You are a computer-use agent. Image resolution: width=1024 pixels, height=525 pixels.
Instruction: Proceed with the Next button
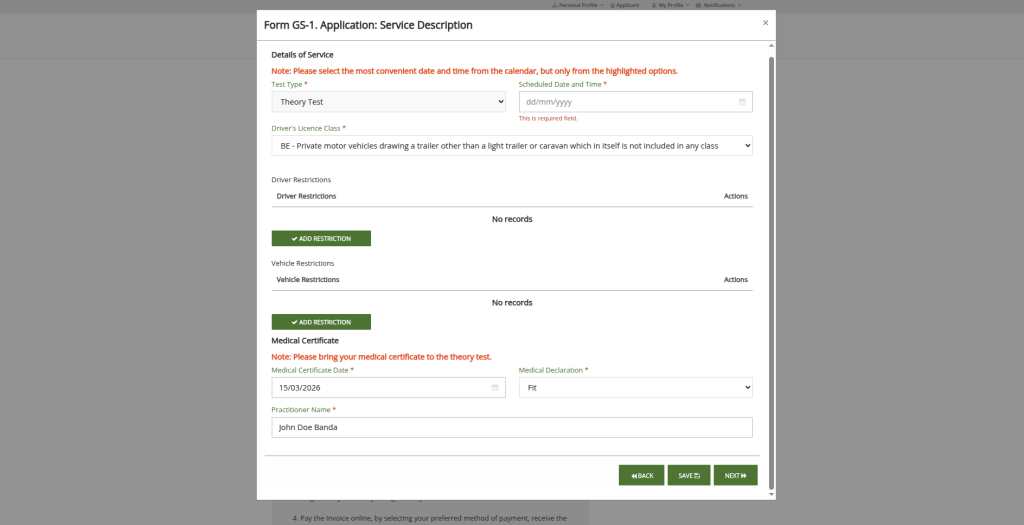pos(735,475)
